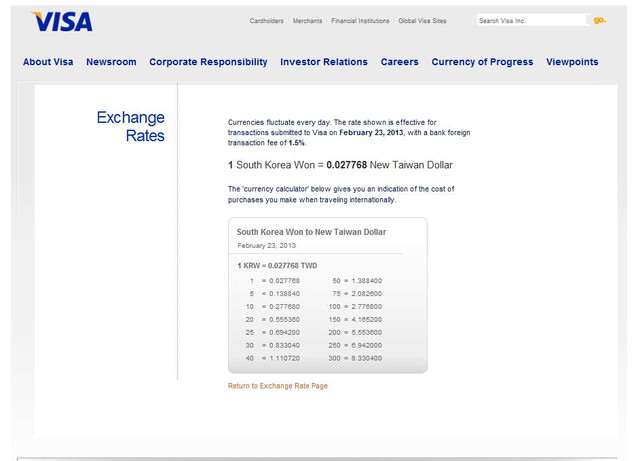Screen dimensions: 640x461
Task: Open the Global Visa Sites link
Action: [x=422, y=21]
